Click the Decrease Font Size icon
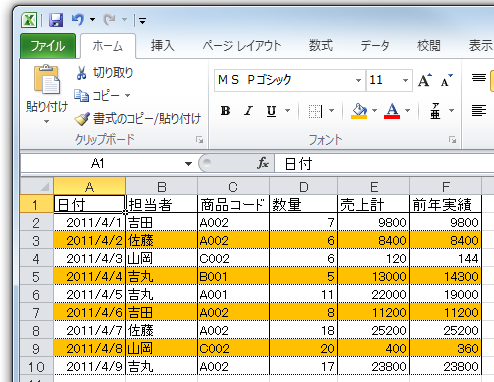Viewport: 494px width, 382px height. (447, 80)
